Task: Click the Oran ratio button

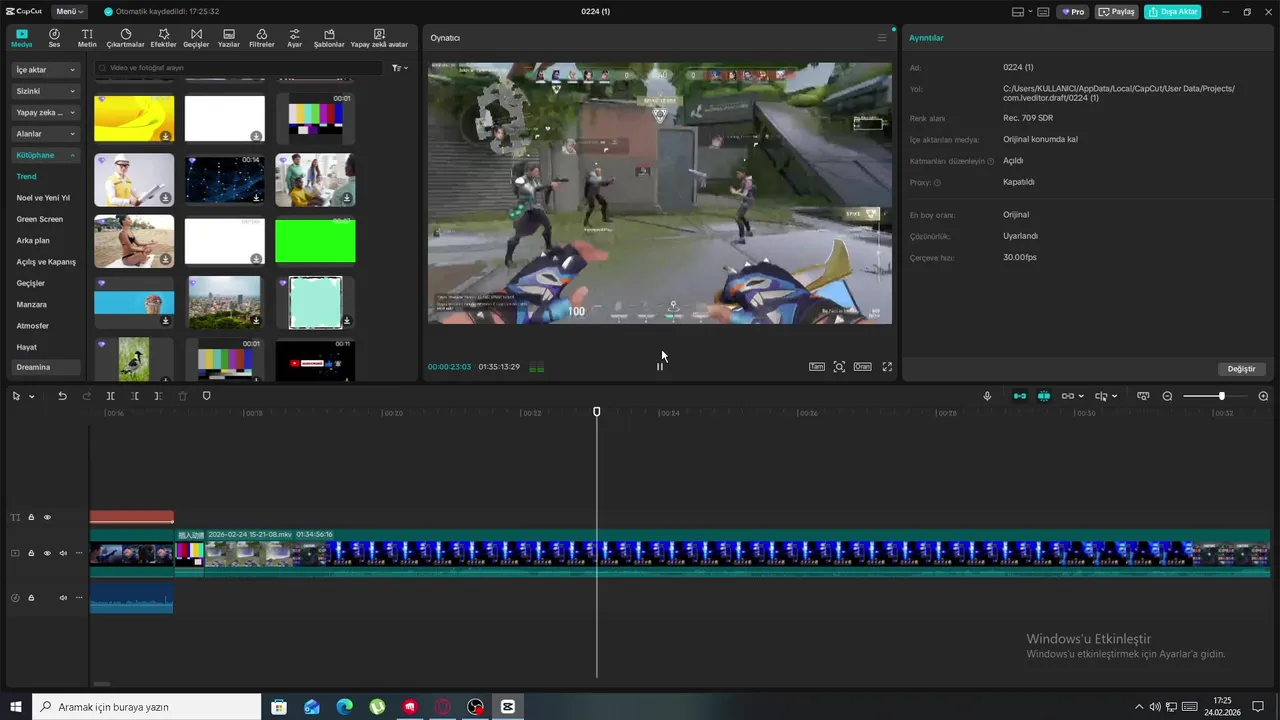Action: tap(862, 367)
